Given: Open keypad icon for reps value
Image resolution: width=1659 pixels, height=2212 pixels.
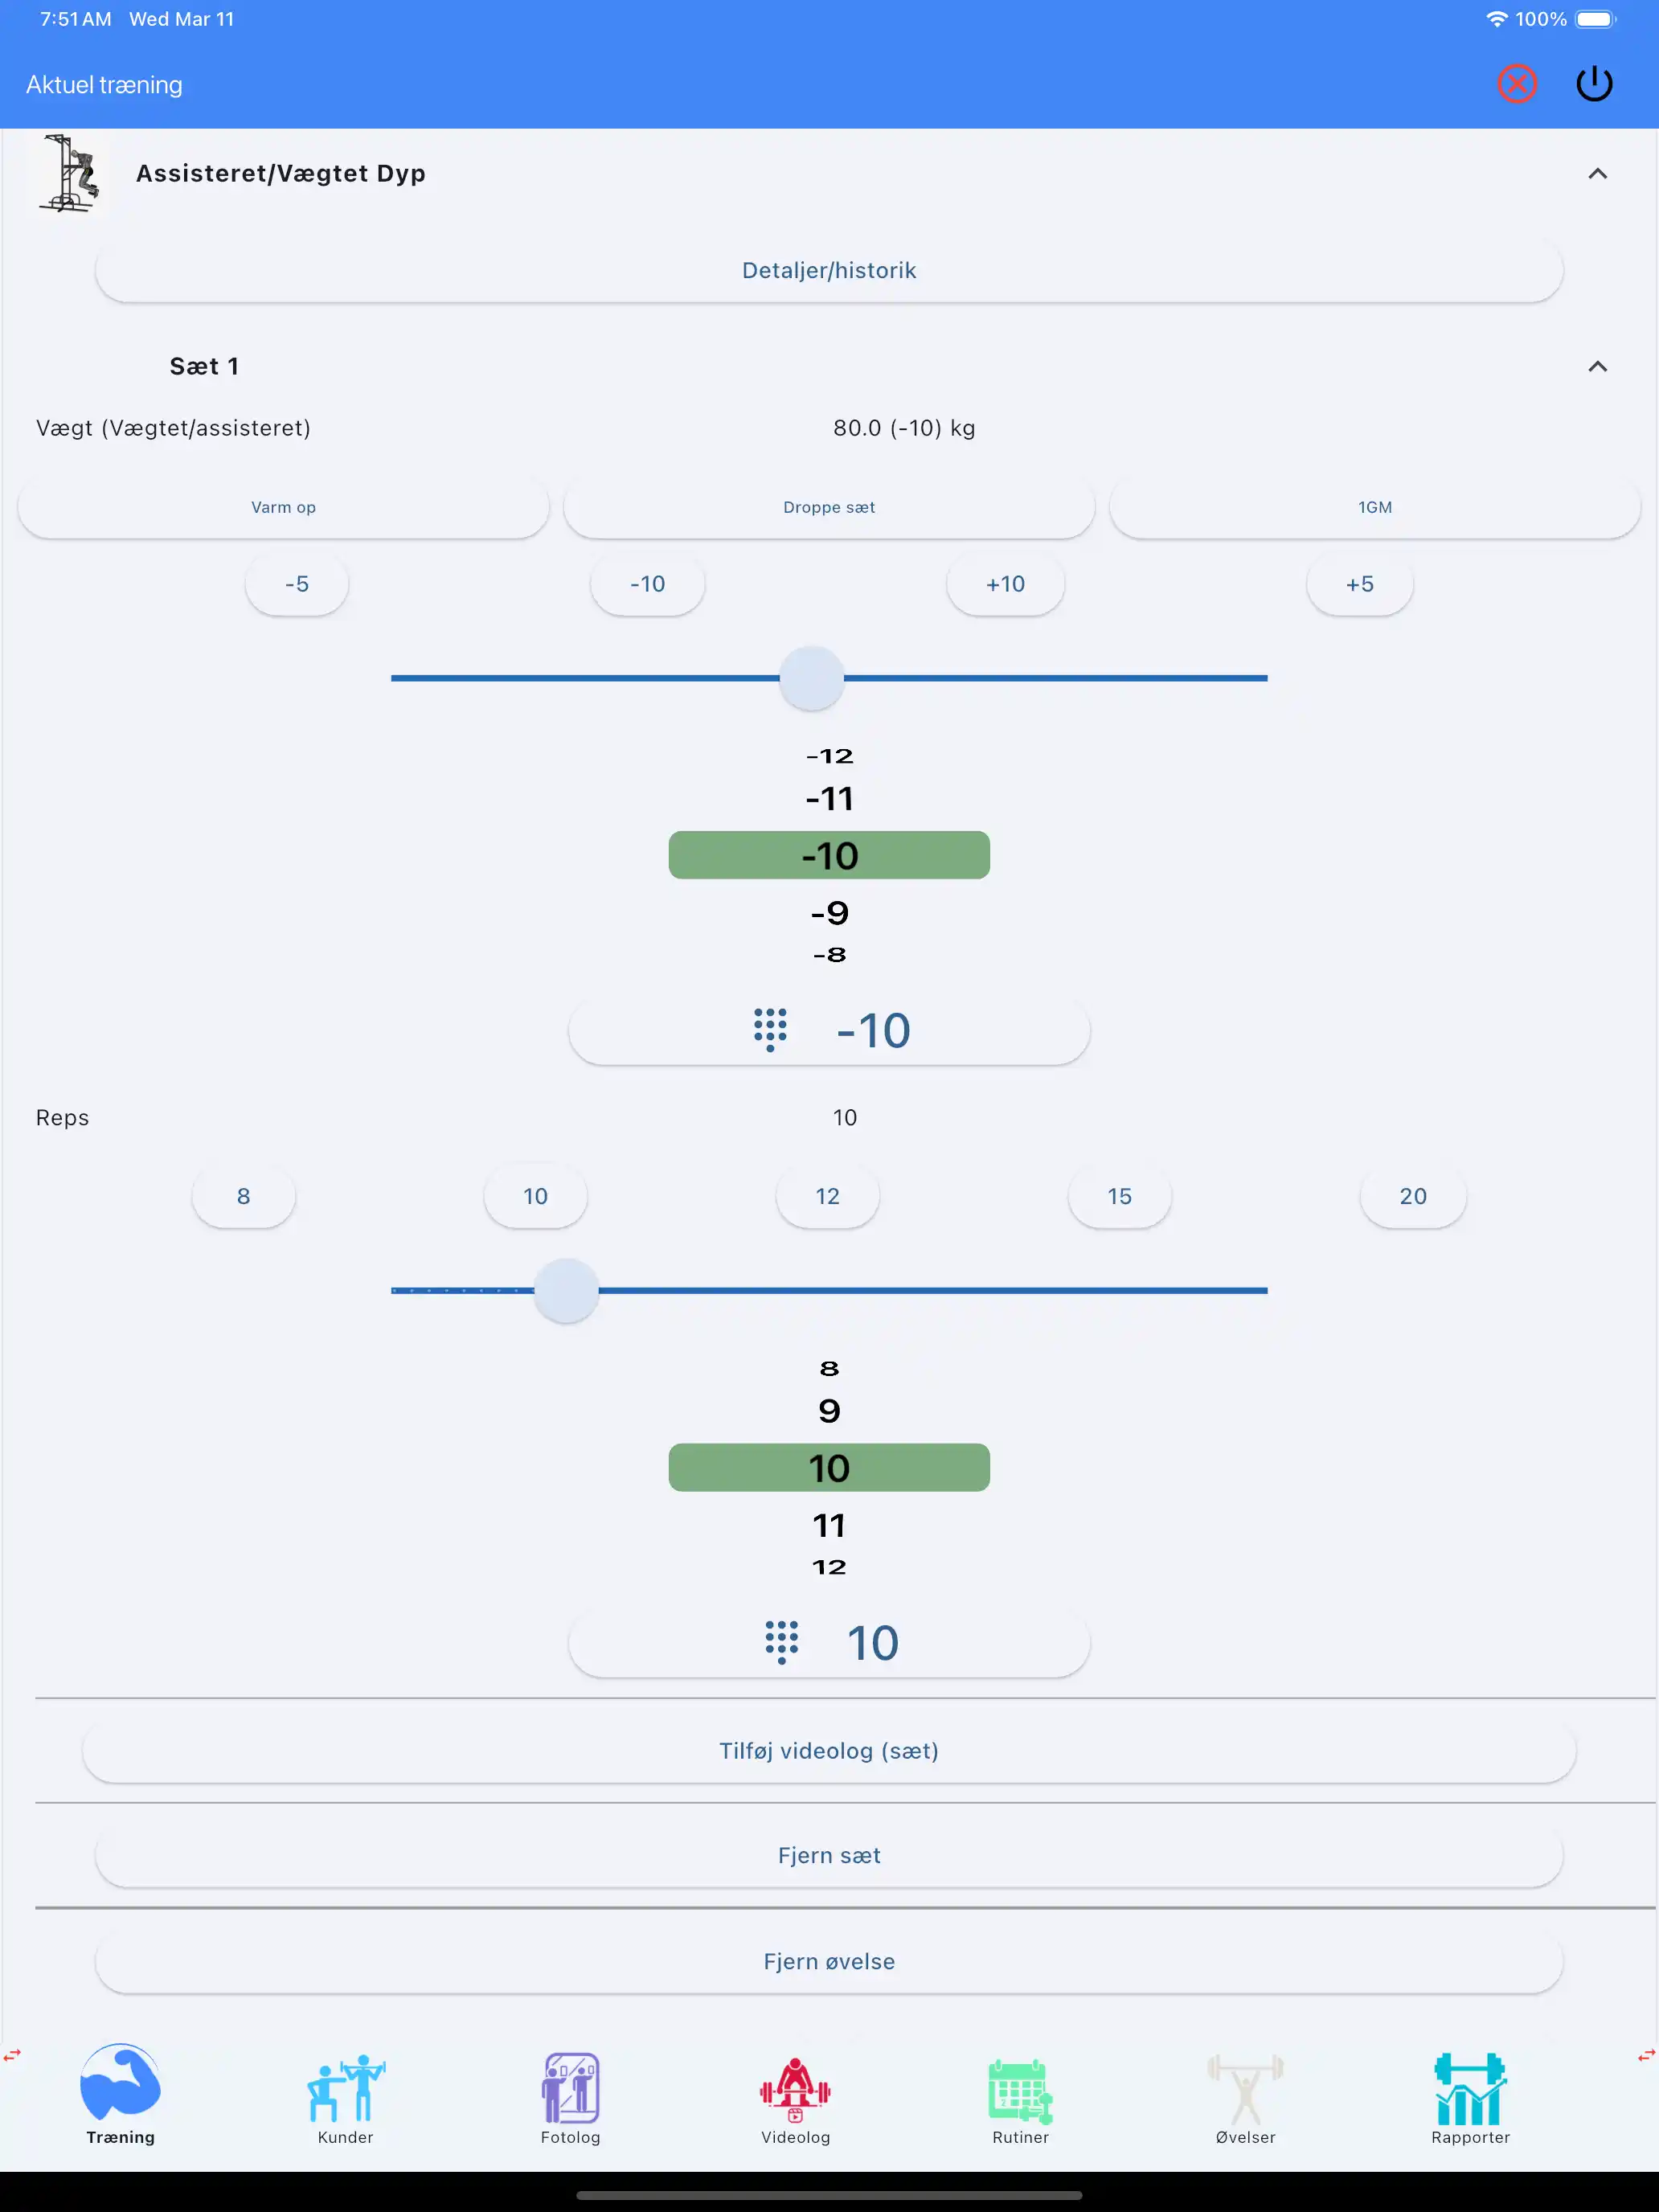Looking at the screenshot, I should [x=781, y=1642].
